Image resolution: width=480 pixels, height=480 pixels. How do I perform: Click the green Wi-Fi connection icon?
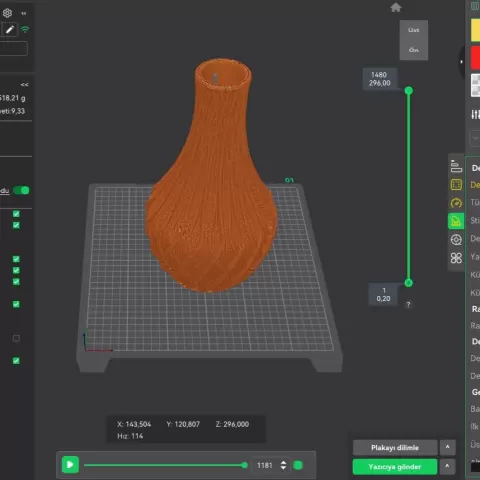[x=25, y=29]
